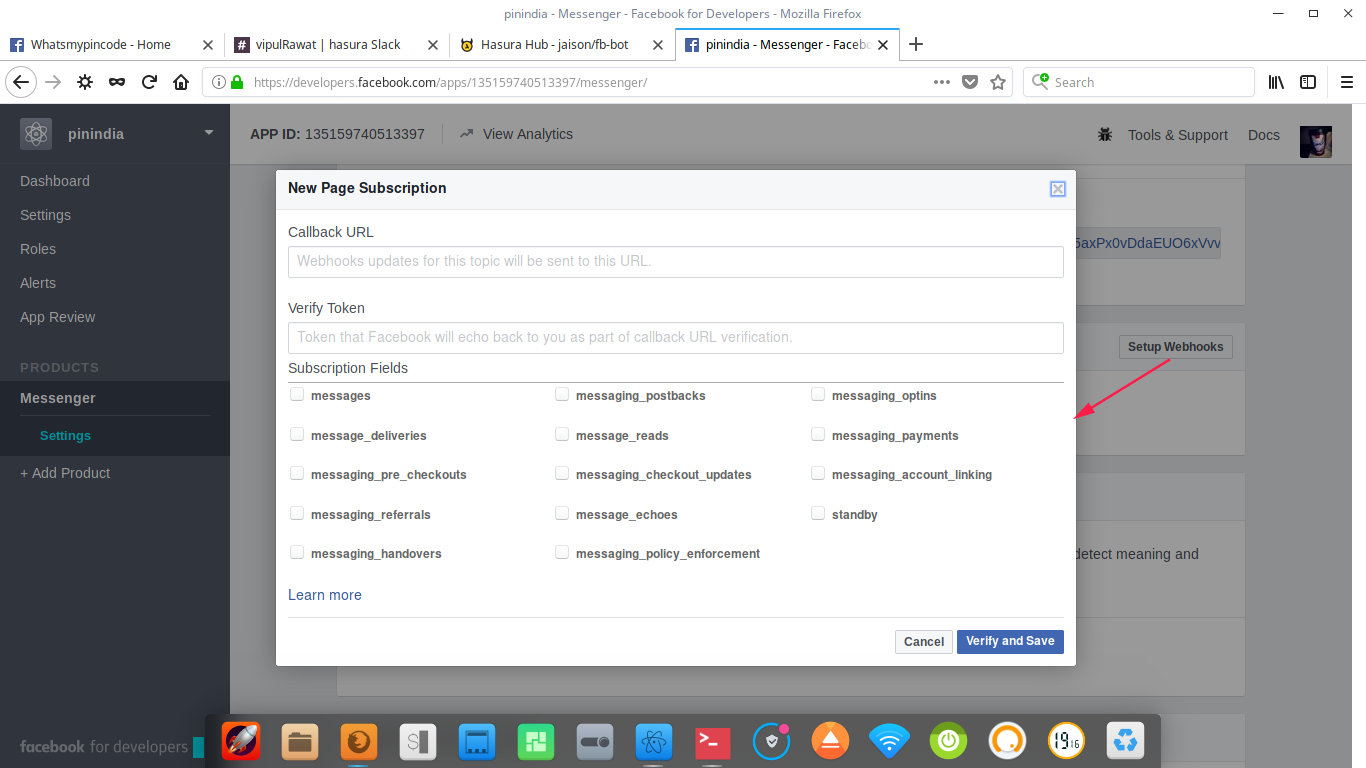This screenshot has height=768, width=1366.
Task: Launch the rocket icon in the dock
Action: pyautogui.click(x=241, y=742)
